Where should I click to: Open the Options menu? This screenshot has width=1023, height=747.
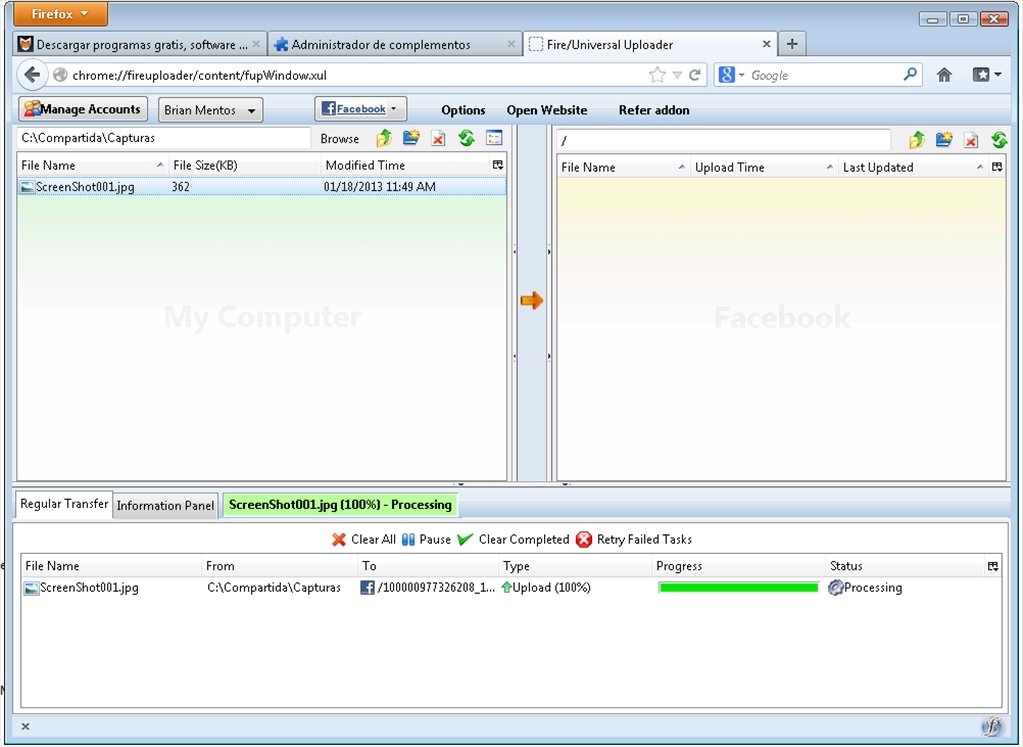tap(463, 110)
